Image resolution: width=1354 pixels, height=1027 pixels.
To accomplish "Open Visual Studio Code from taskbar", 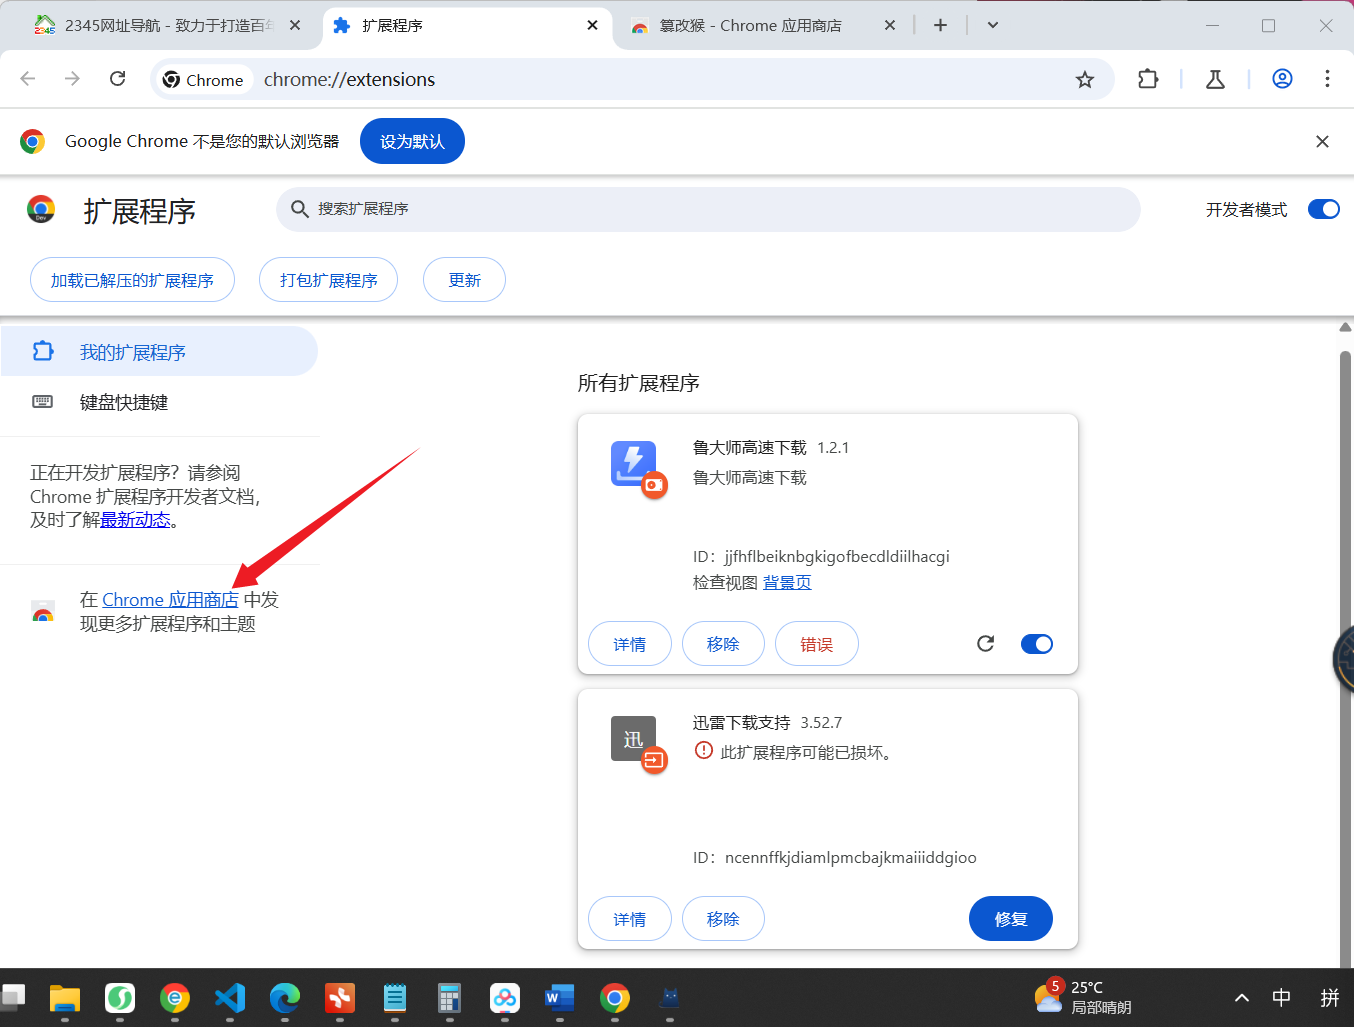I will (230, 998).
